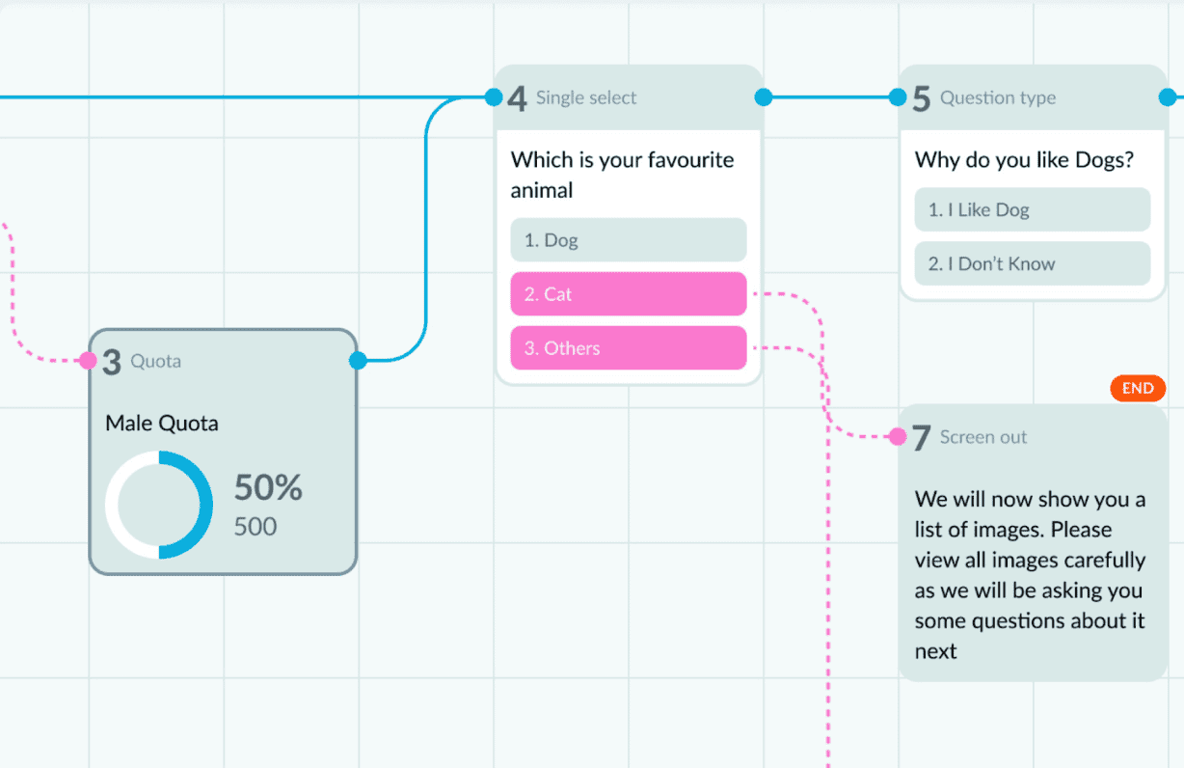Open the Question type node header

point(1032,98)
